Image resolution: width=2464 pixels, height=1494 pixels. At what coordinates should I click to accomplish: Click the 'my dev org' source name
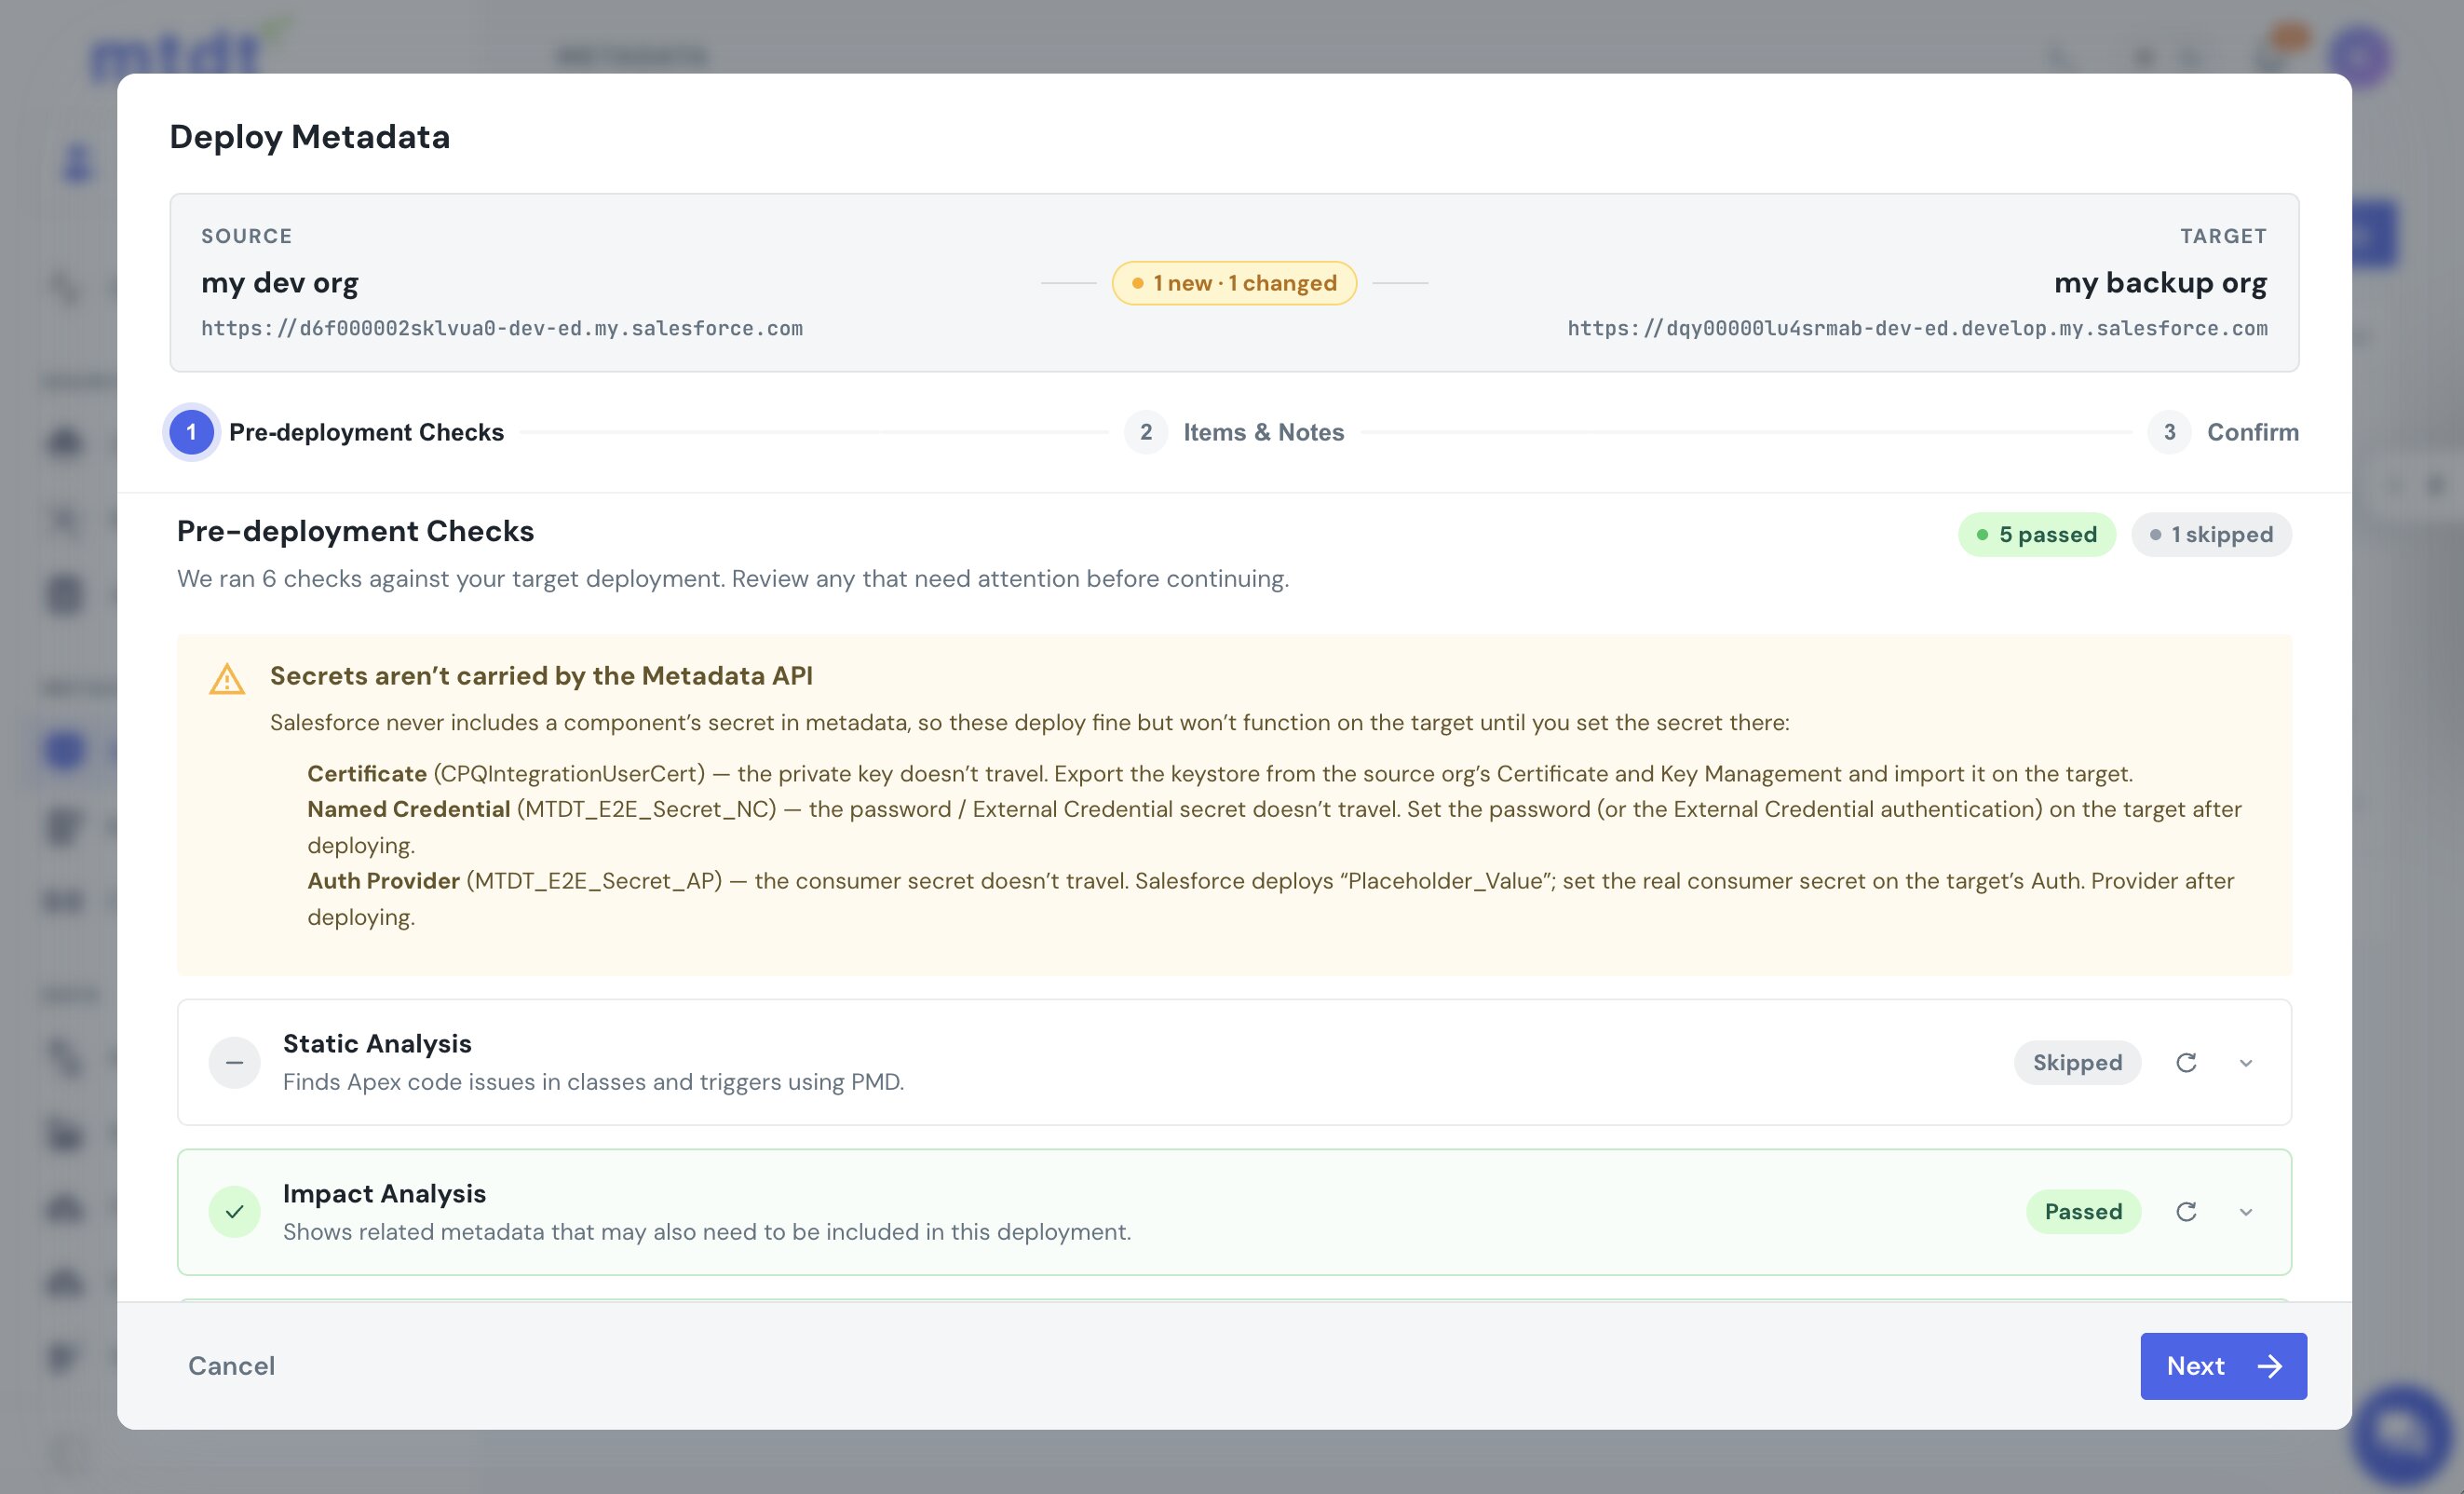280,283
